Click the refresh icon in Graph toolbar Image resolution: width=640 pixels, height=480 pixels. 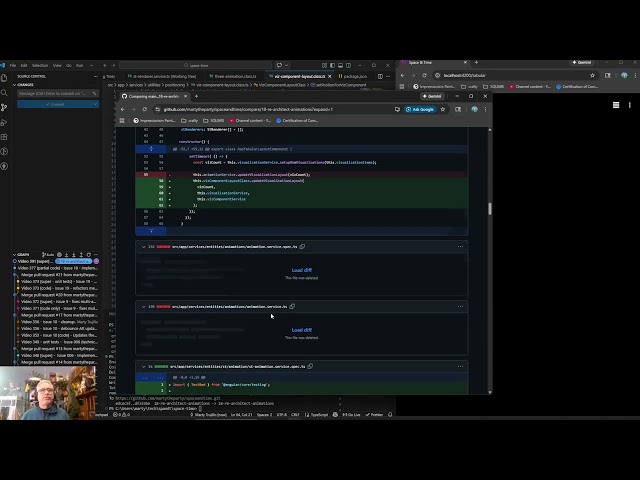click(89, 255)
